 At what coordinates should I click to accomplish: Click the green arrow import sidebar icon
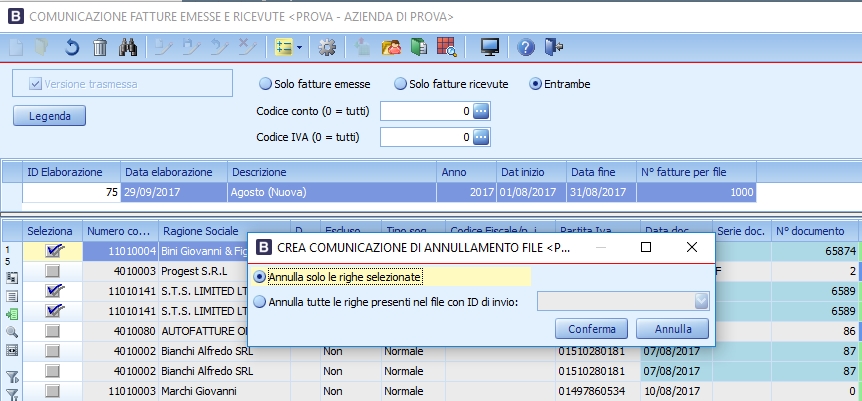pos(12,314)
